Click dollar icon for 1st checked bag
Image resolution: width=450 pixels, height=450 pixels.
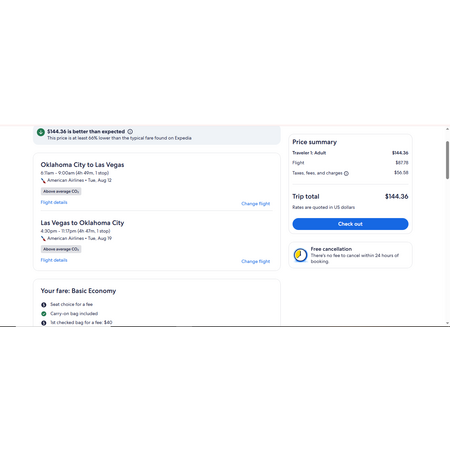click(44, 323)
